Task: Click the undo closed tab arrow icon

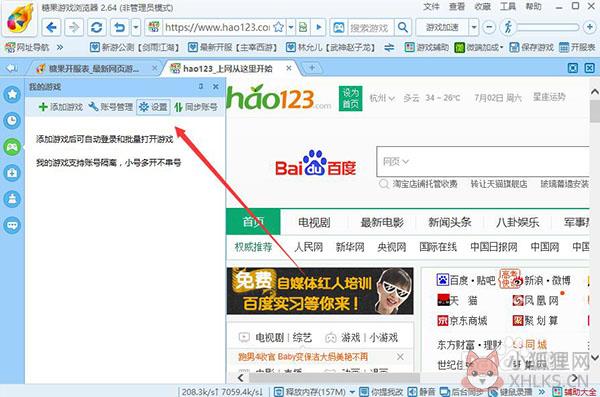Action: coord(120,27)
